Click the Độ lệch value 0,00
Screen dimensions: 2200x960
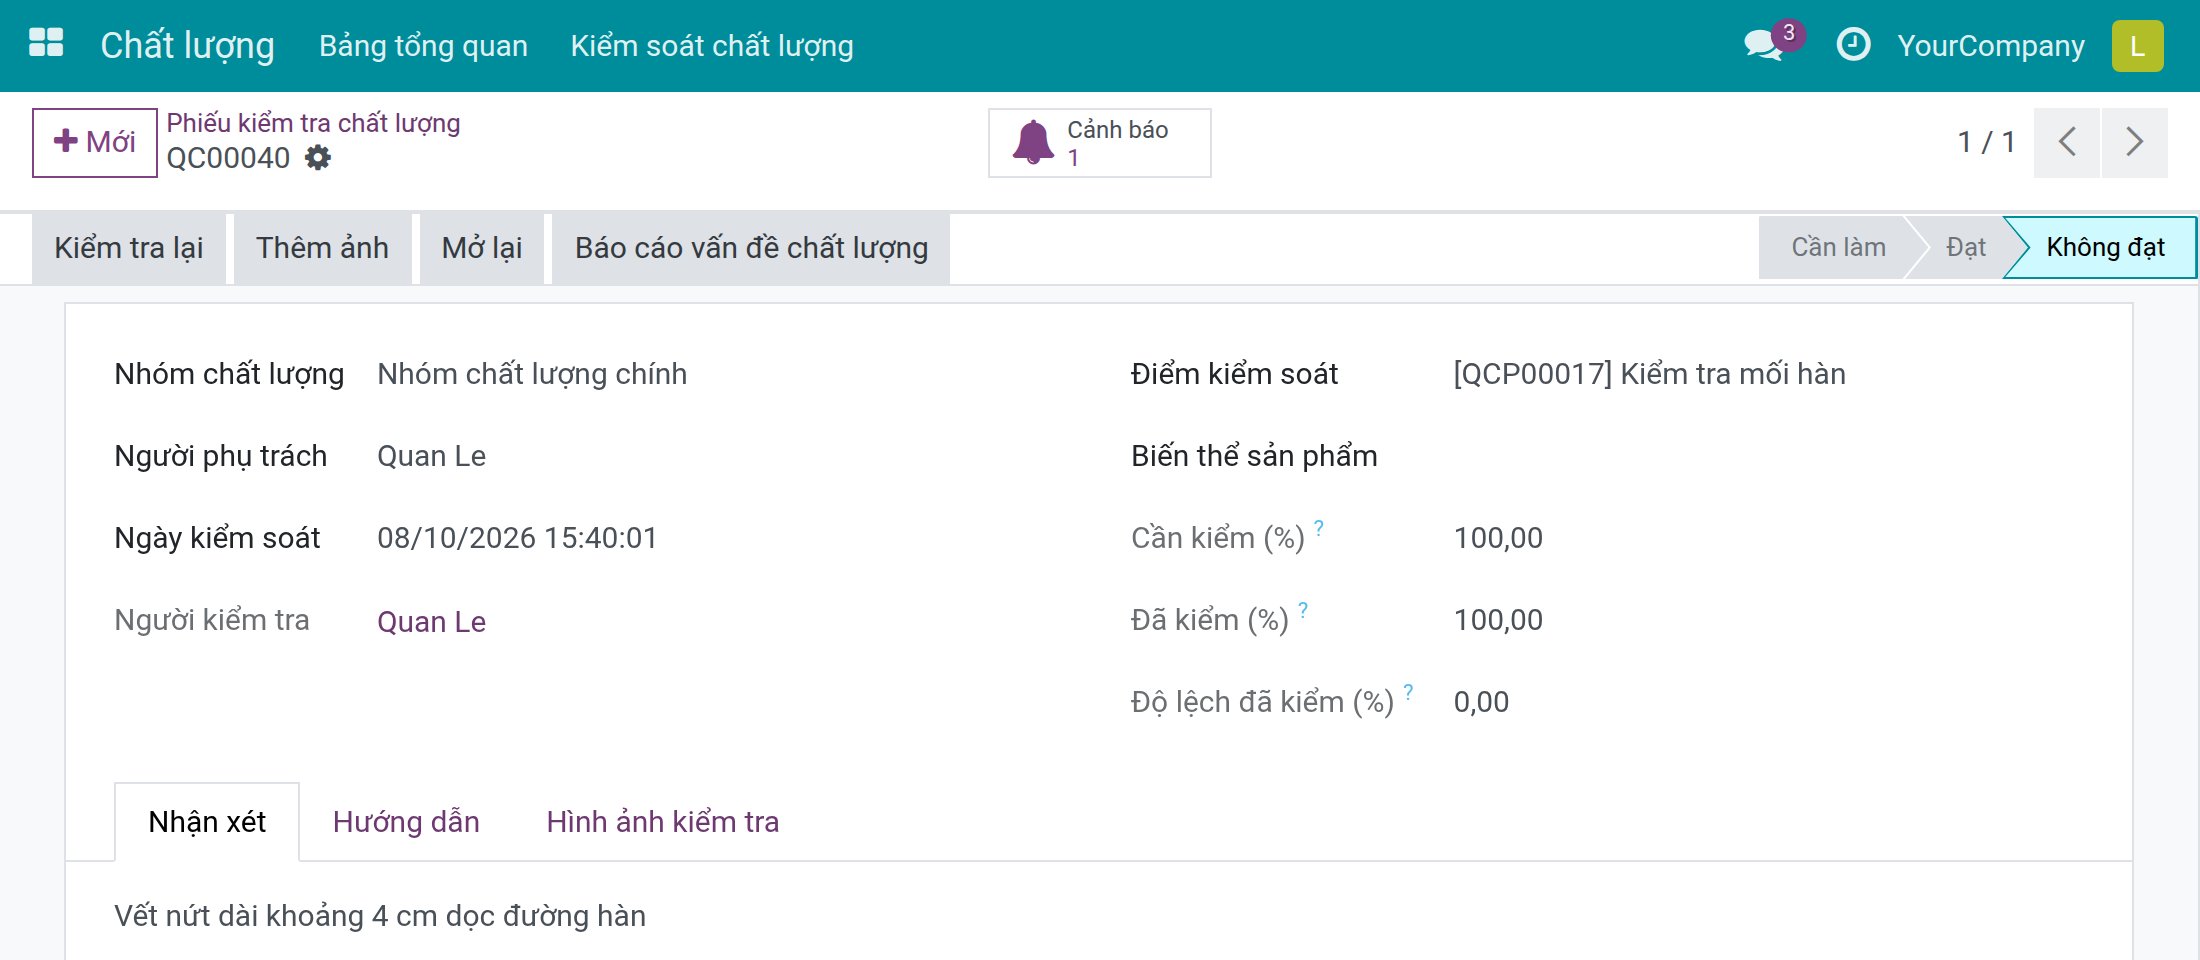(1481, 702)
